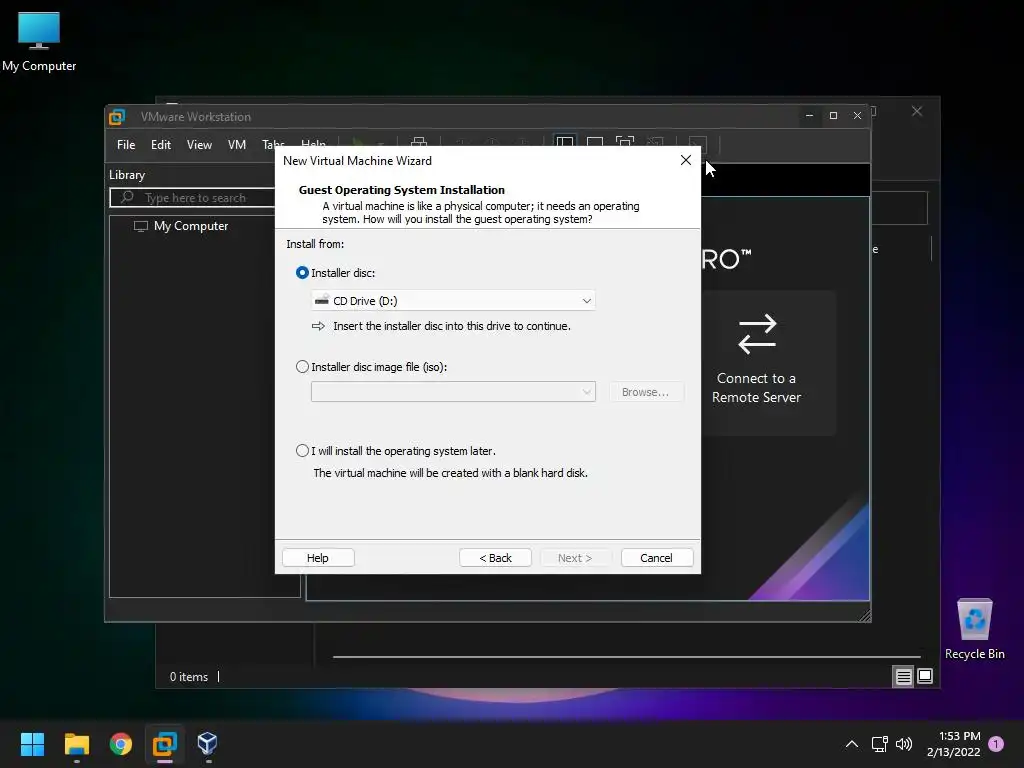Select the Installer disc radio button
The image size is (1024, 768).
pos(302,273)
